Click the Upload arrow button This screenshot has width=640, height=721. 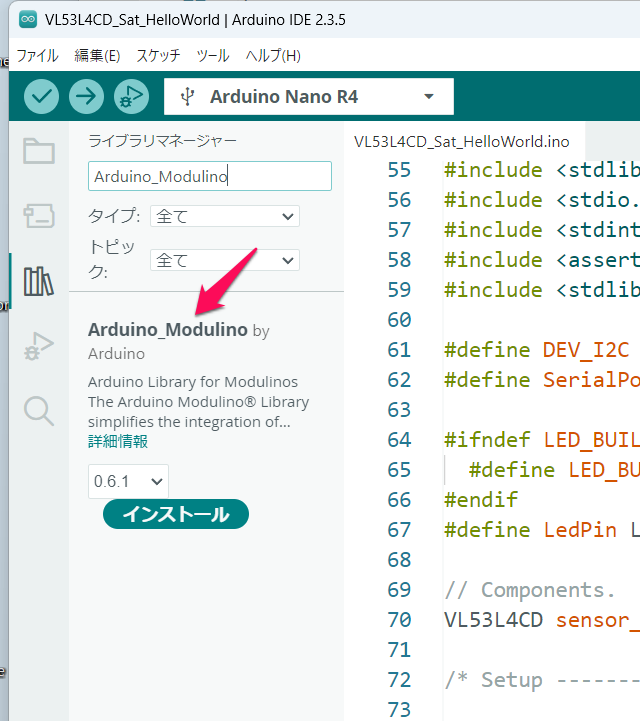(x=87, y=96)
